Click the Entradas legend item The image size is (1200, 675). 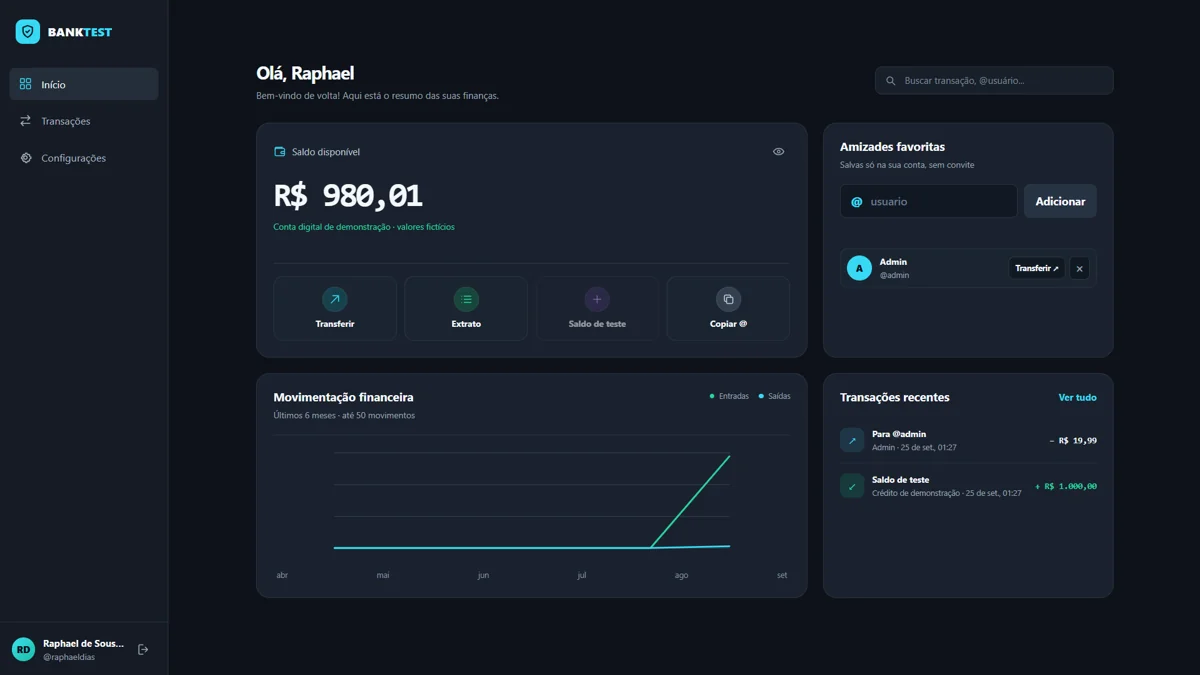pyautogui.click(x=729, y=396)
